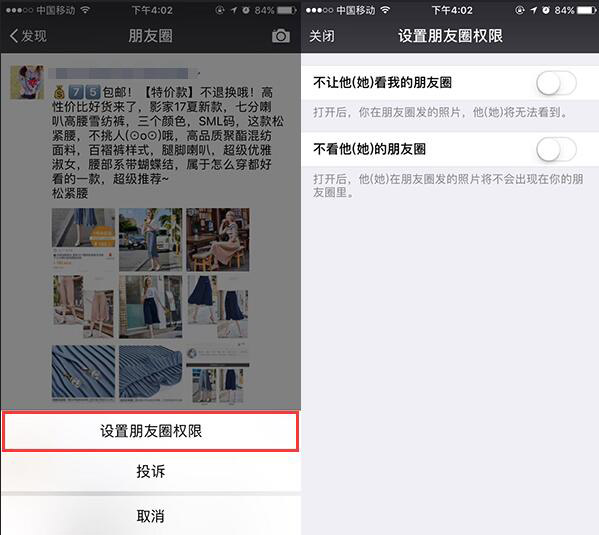Tap 关闭 on the permissions screen
599x535 pixels.
tap(322, 36)
